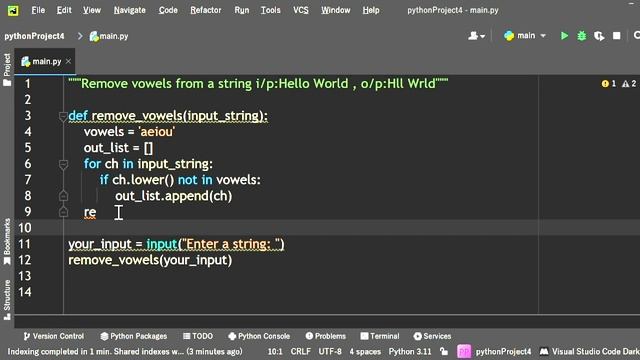Open the Services tool window

432,336
